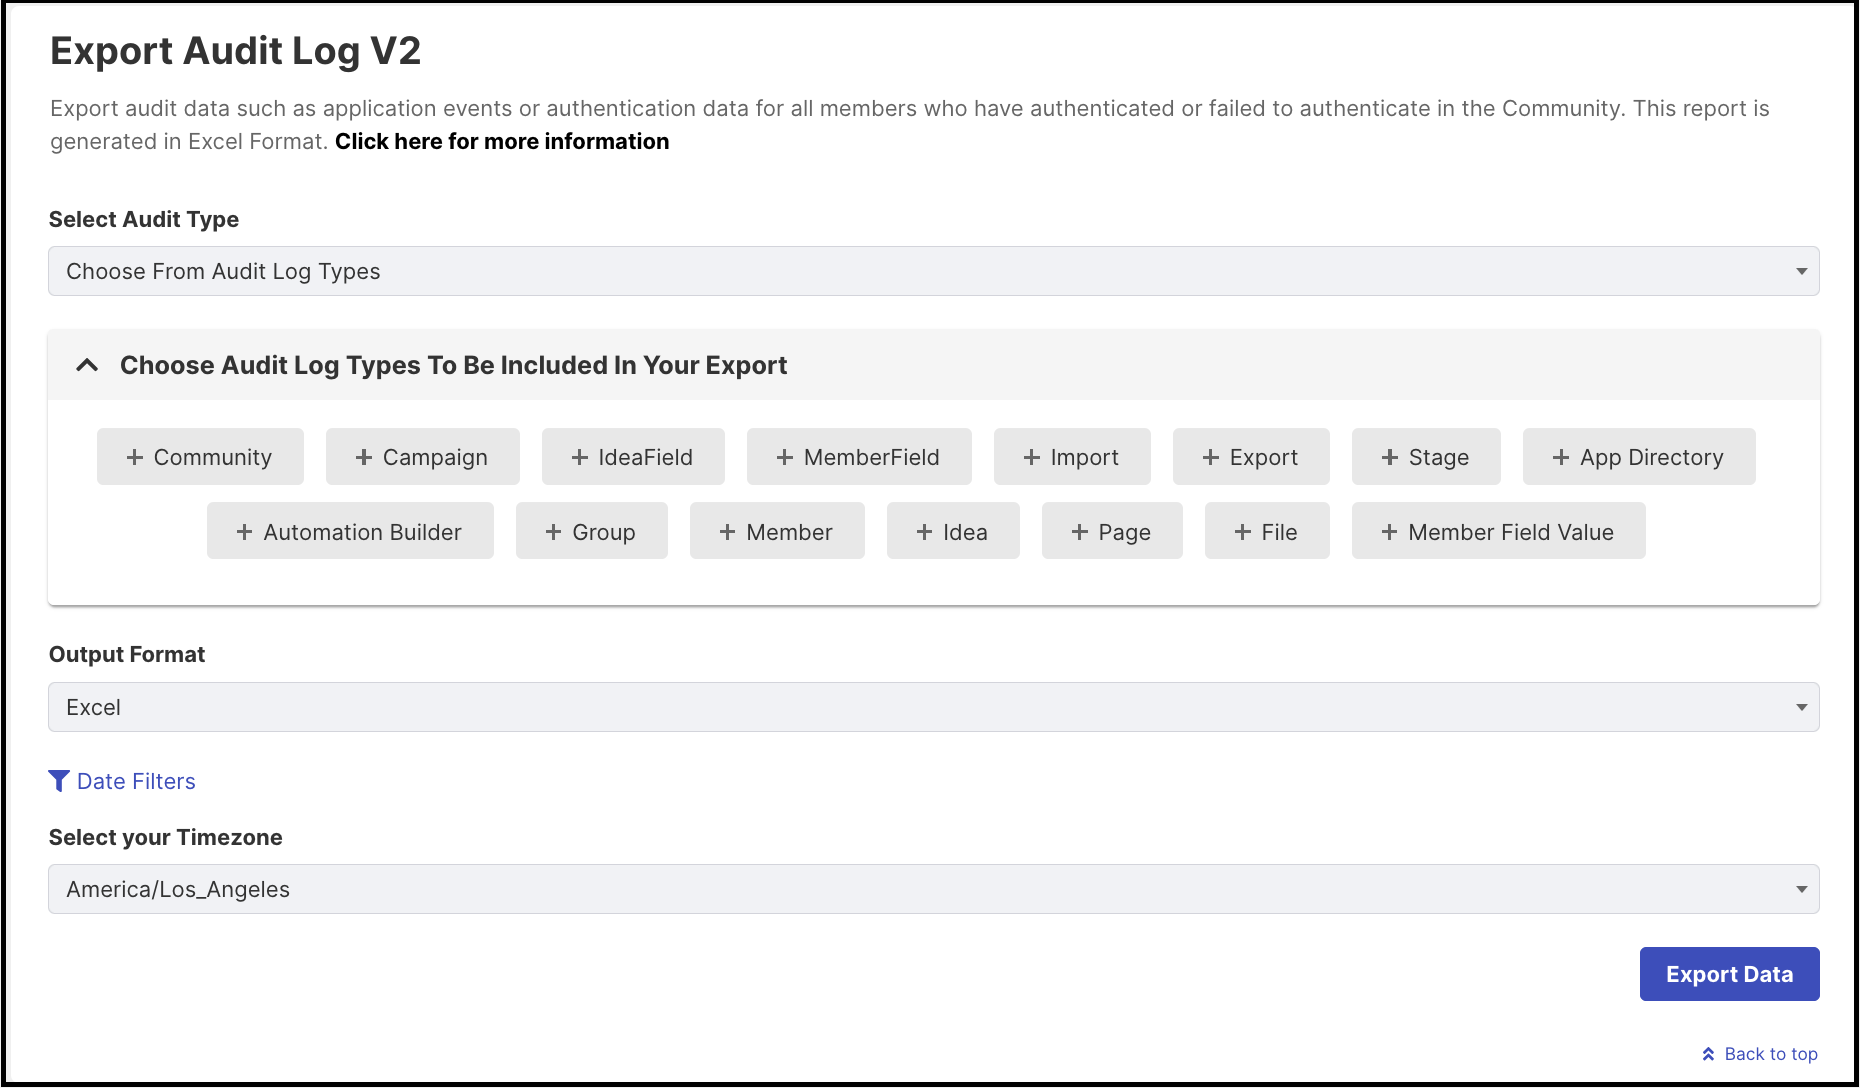The width and height of the screenshot is (1860, 1088).
Task: Add Import audit log type
Action: pos(1072,457)
